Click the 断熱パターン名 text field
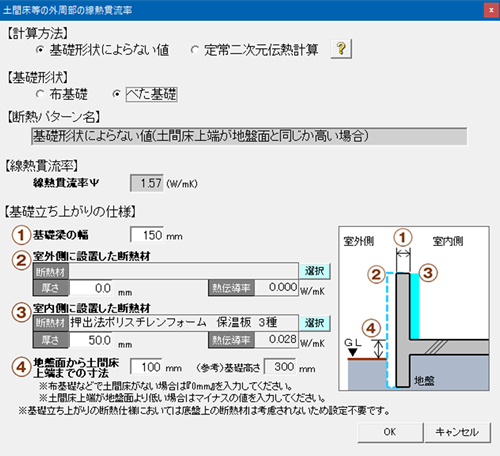Image resolution: width=500 pixels, height=456 pixels. coord(249,136)
